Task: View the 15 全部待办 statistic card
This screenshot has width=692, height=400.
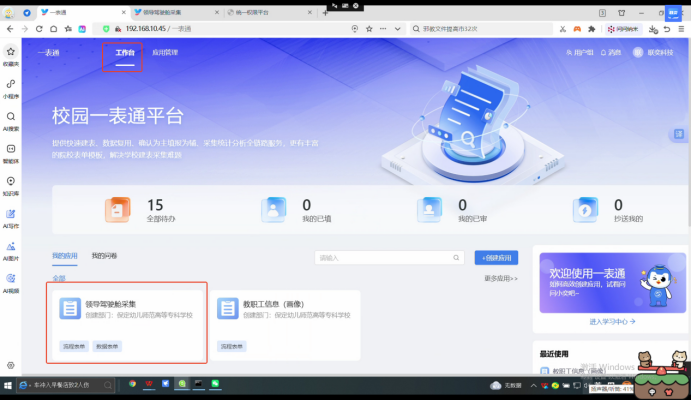Action: click(x=140, y=210)
